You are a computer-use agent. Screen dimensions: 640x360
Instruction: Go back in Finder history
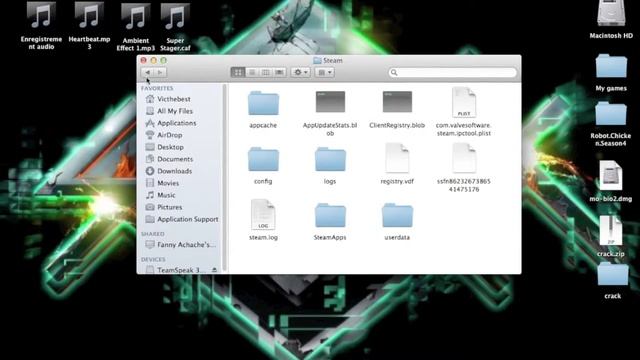[x=148, y=72]
